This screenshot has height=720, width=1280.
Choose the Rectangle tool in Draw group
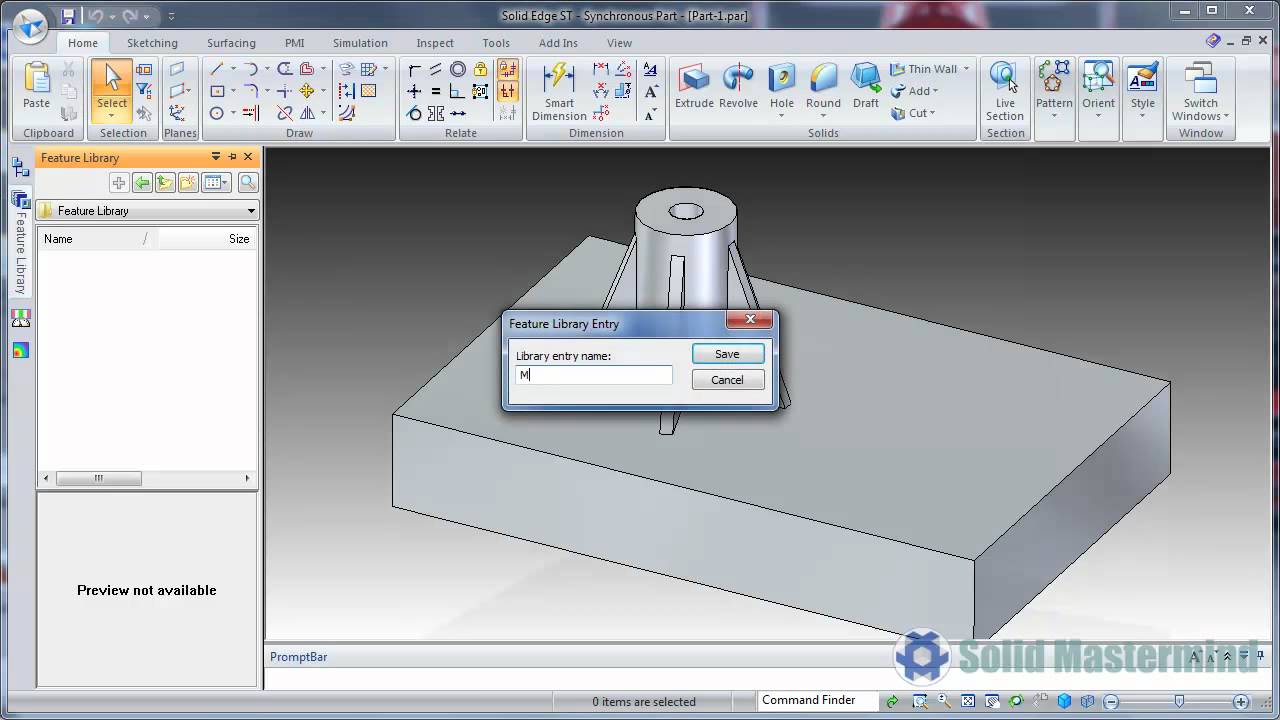[x=217, y=91]
